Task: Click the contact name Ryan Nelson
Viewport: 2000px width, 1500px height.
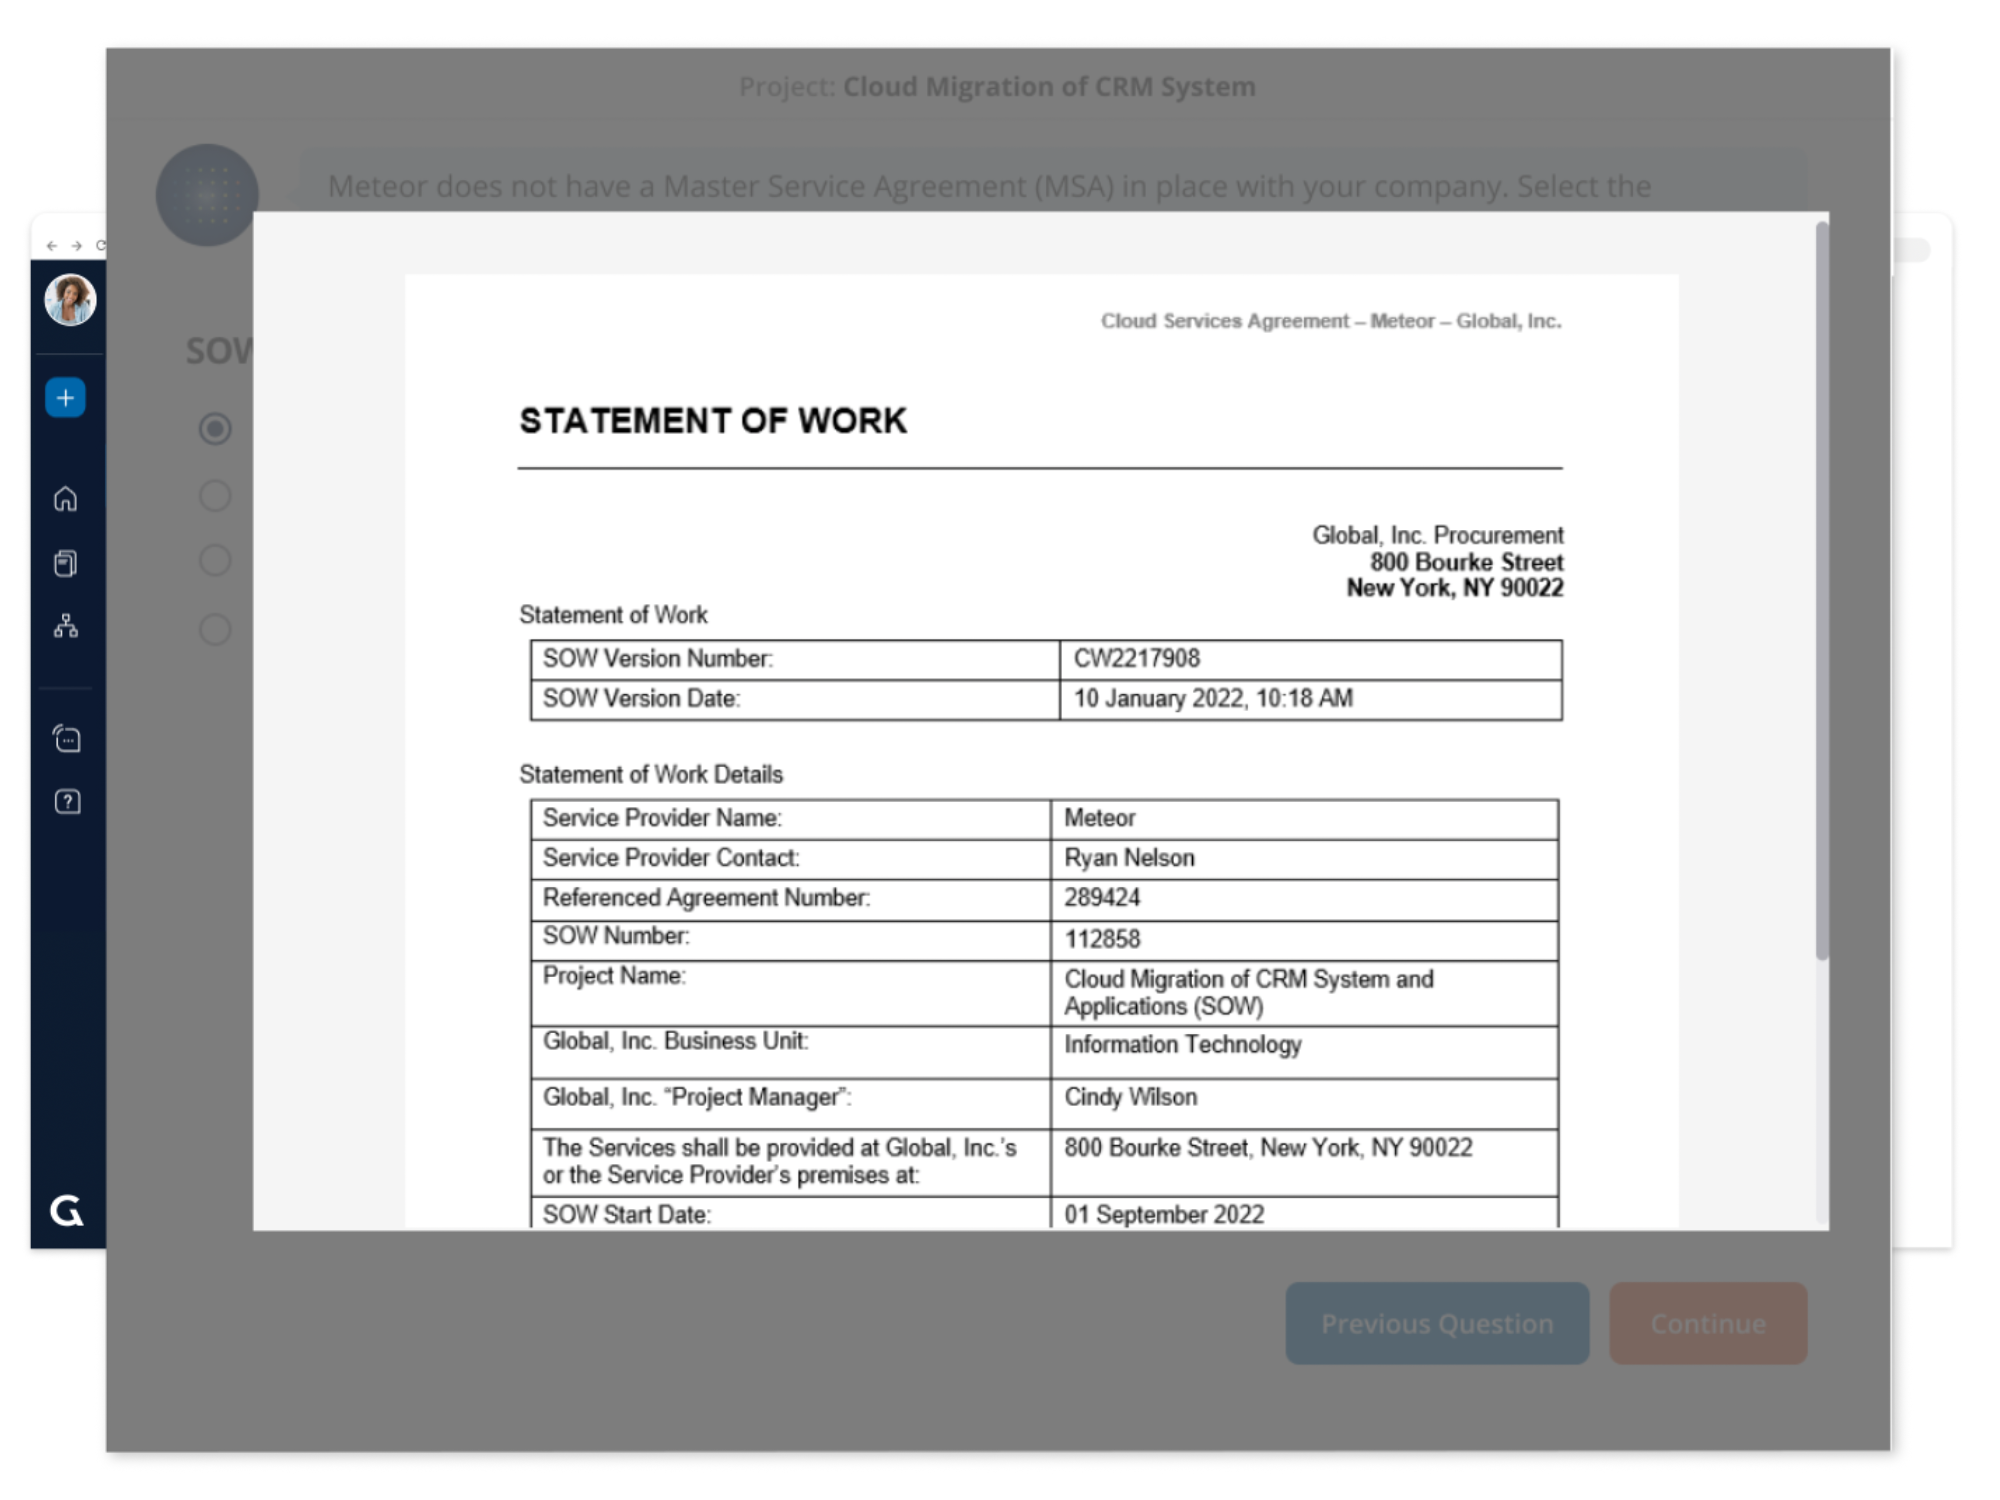Action: coord(1129,858)
